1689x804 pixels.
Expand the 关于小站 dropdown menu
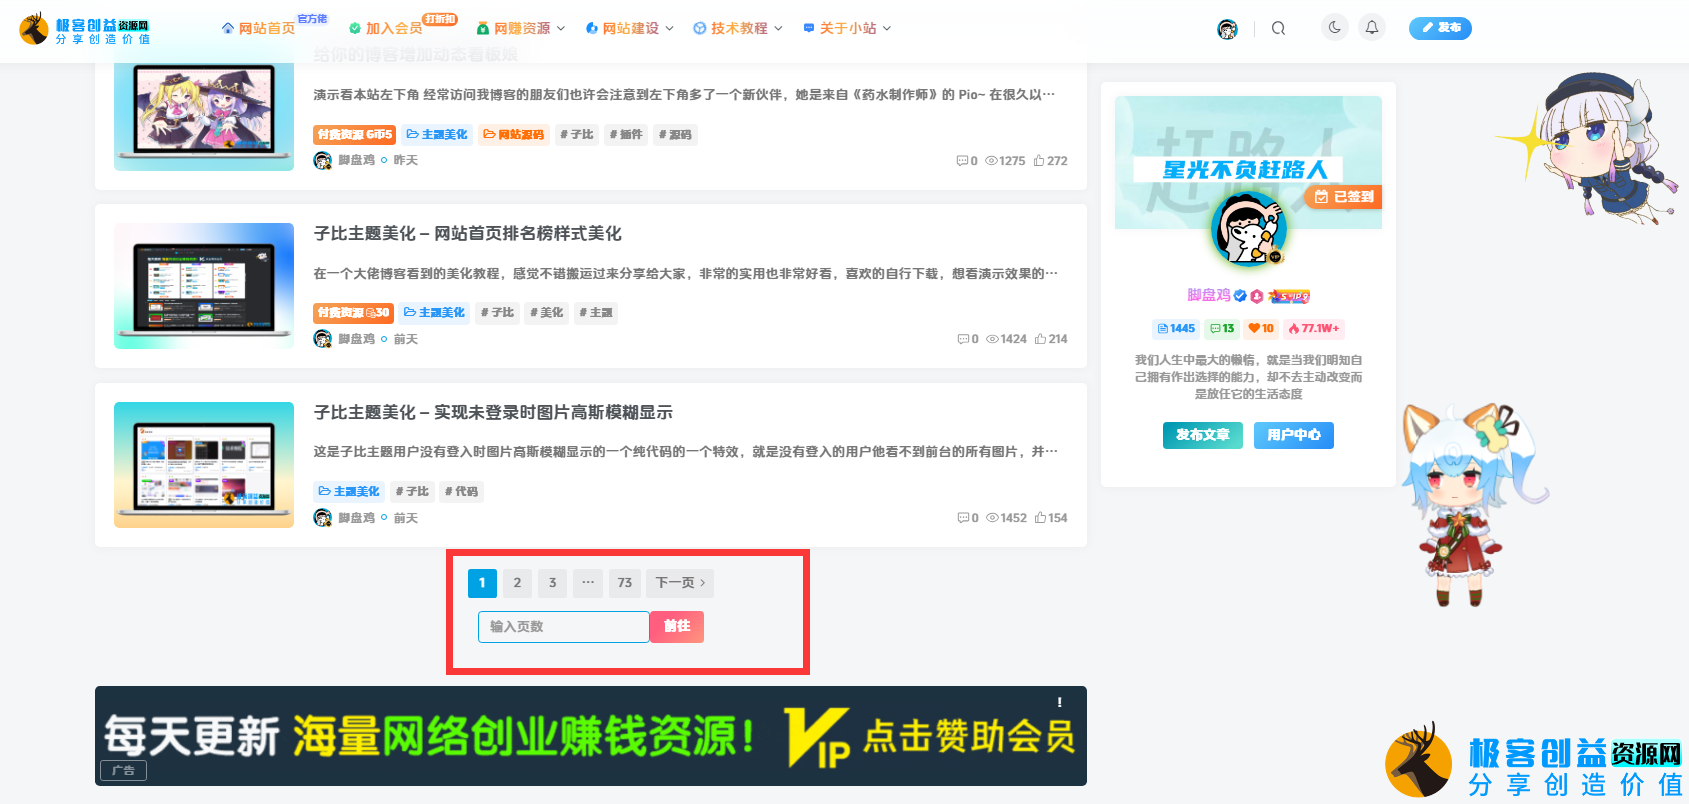(x=847, y=28)
